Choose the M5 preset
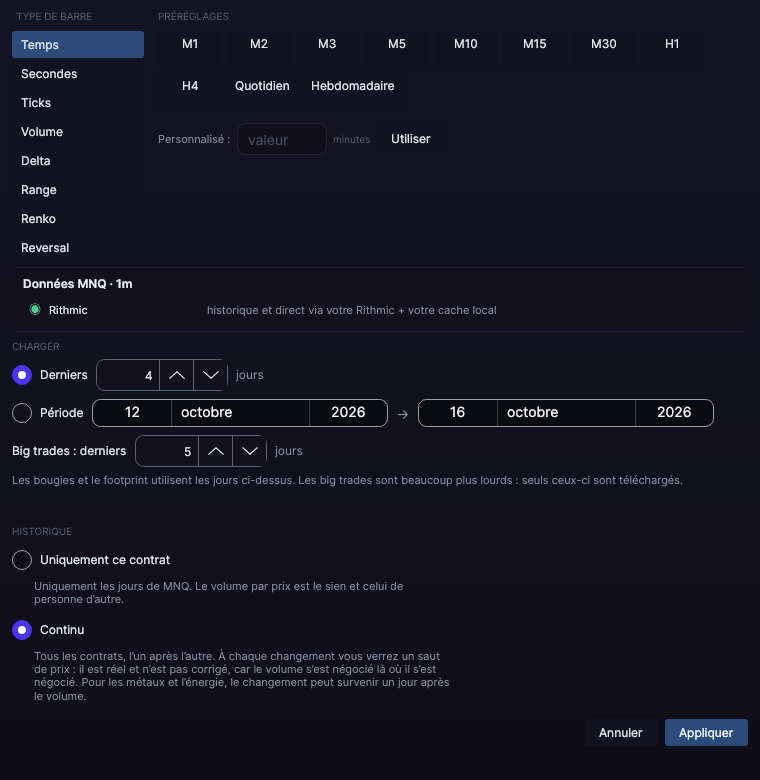760x780 pixels. coord(396,44)
